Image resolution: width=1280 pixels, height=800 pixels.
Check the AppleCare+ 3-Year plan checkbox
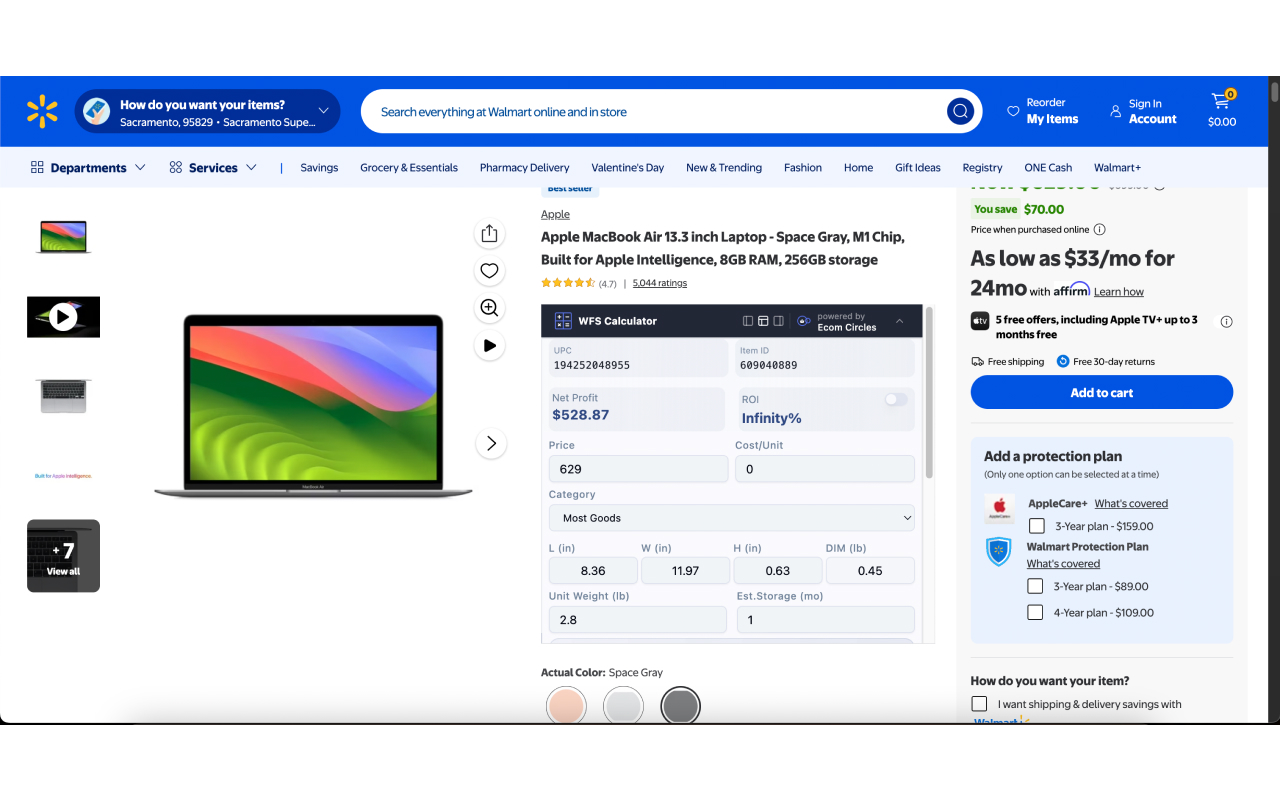click(x=1036, y=525)
